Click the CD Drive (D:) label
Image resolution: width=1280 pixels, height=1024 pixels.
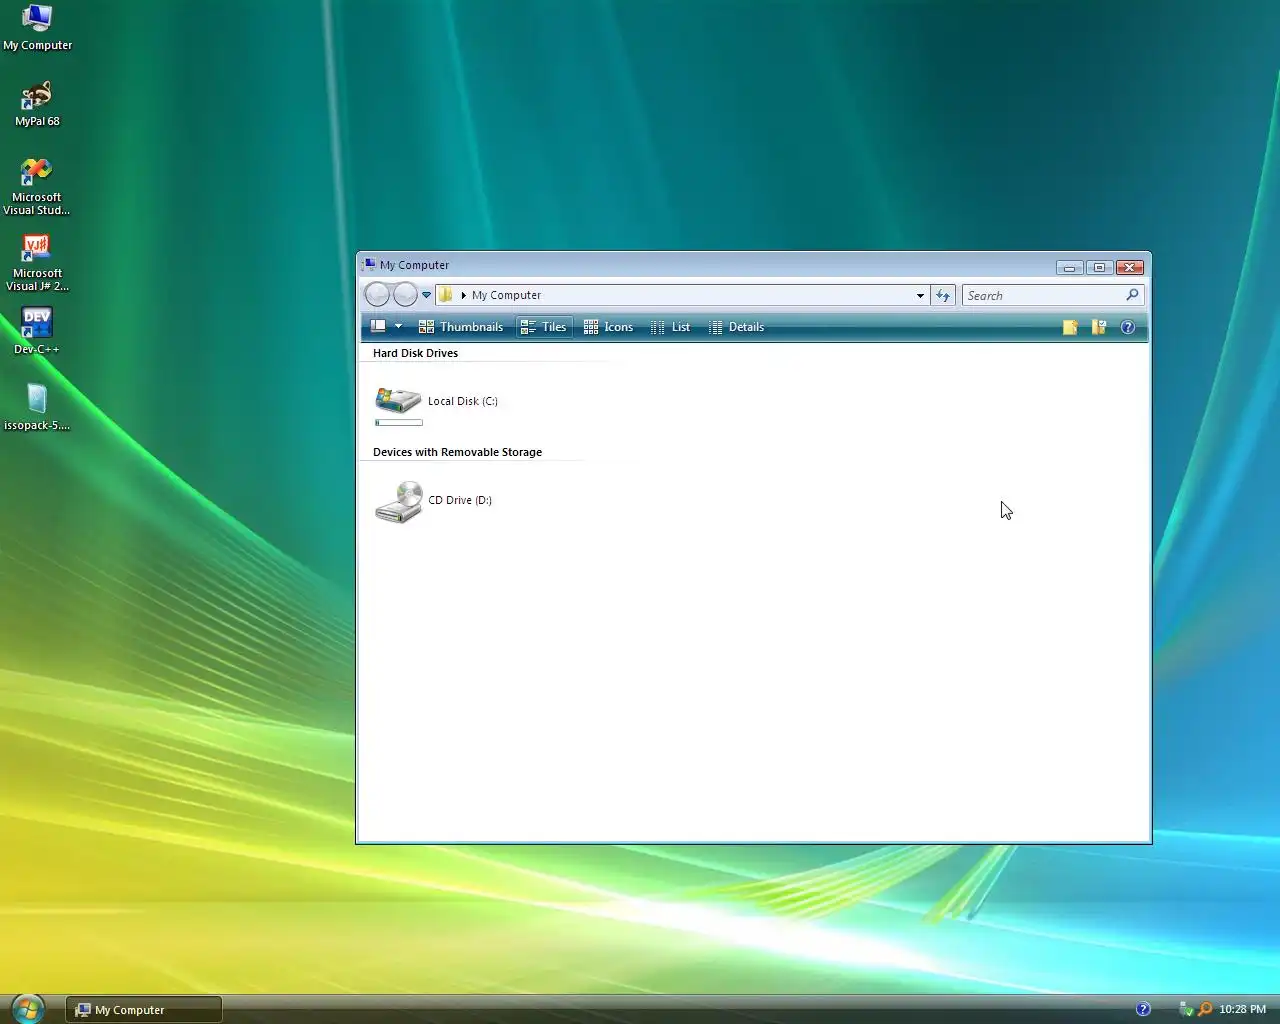tap(460, 500)
